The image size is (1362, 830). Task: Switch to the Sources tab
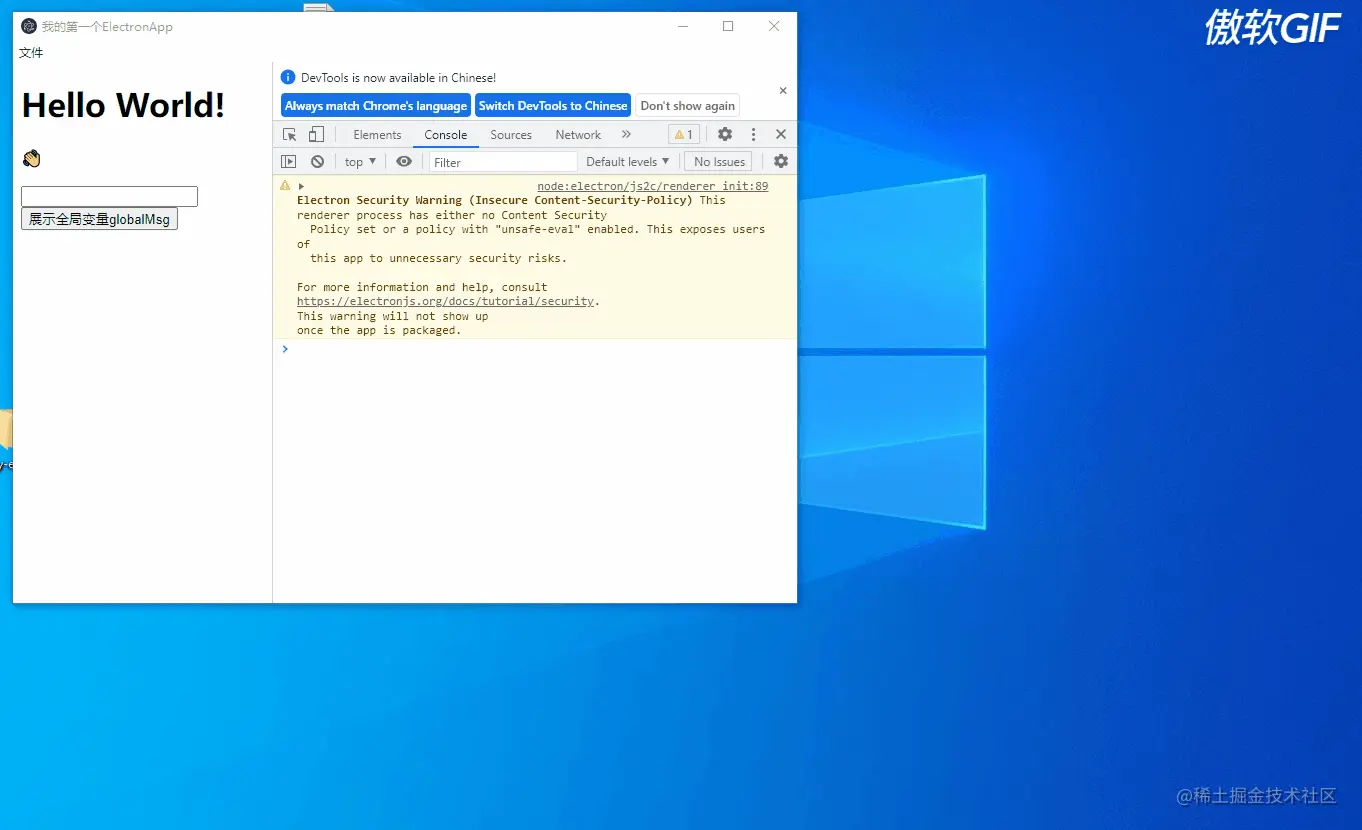pyautogui.click(x=511, y=135)
